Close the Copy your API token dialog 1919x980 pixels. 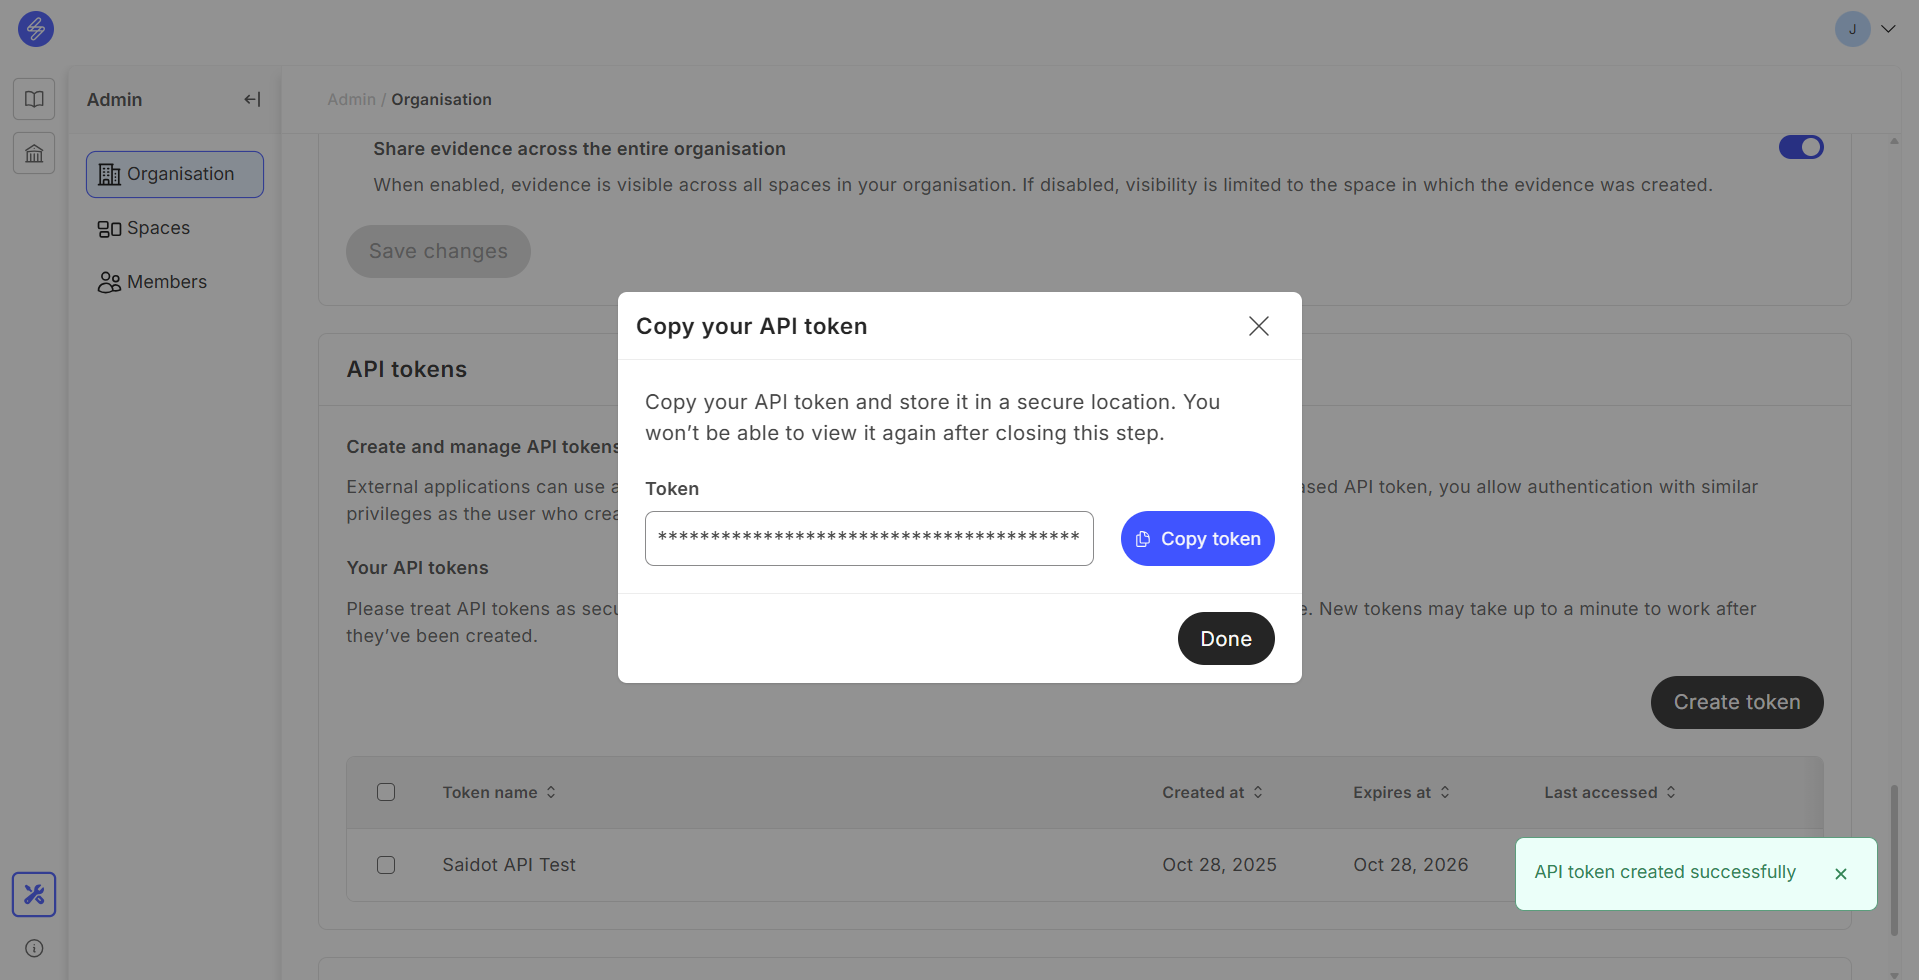coord(1258,326)
